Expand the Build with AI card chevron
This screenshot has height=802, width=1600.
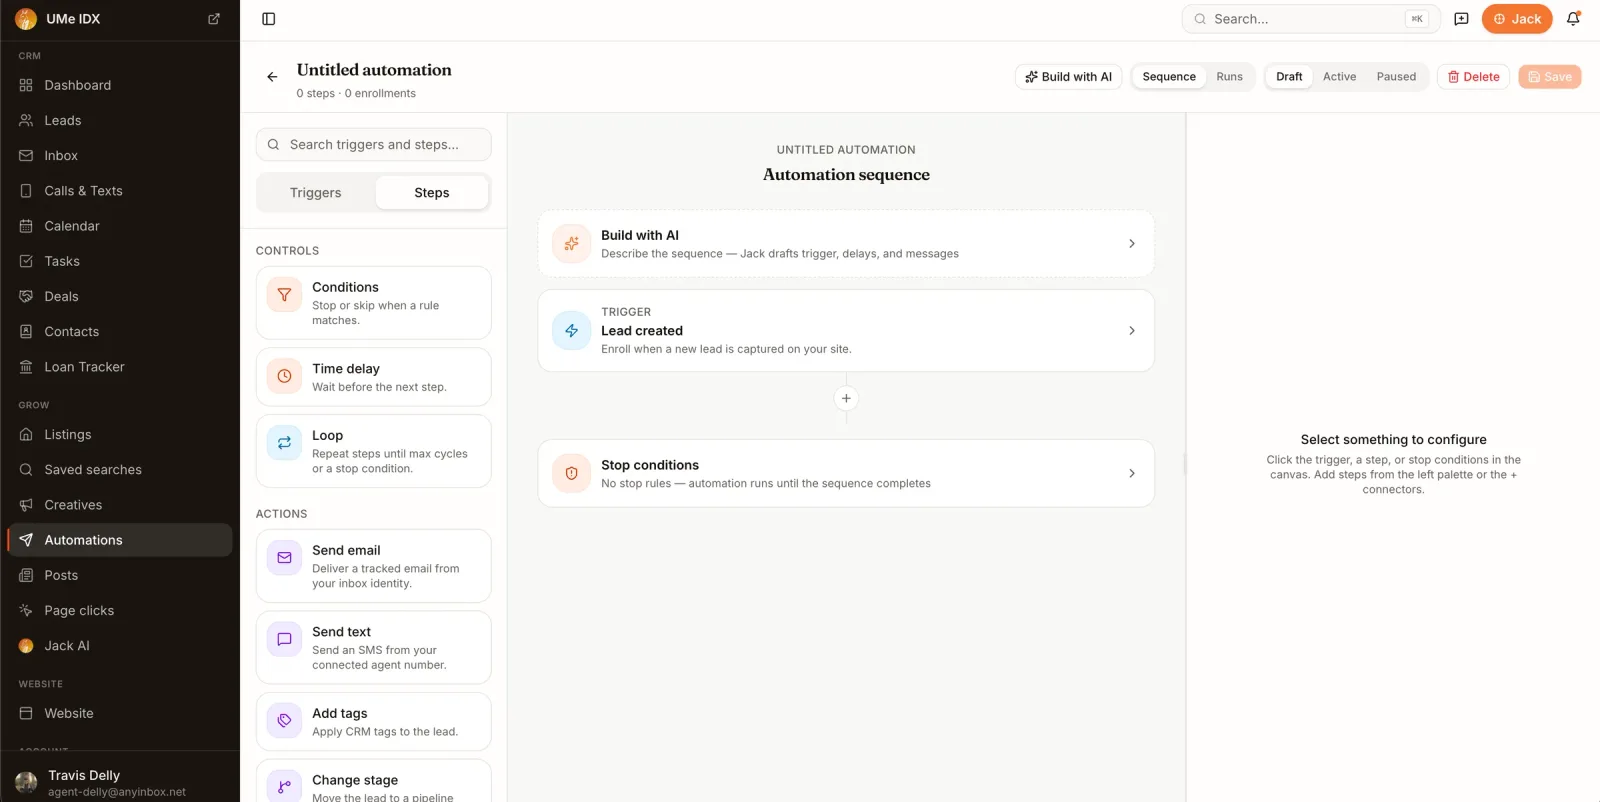1131,243
